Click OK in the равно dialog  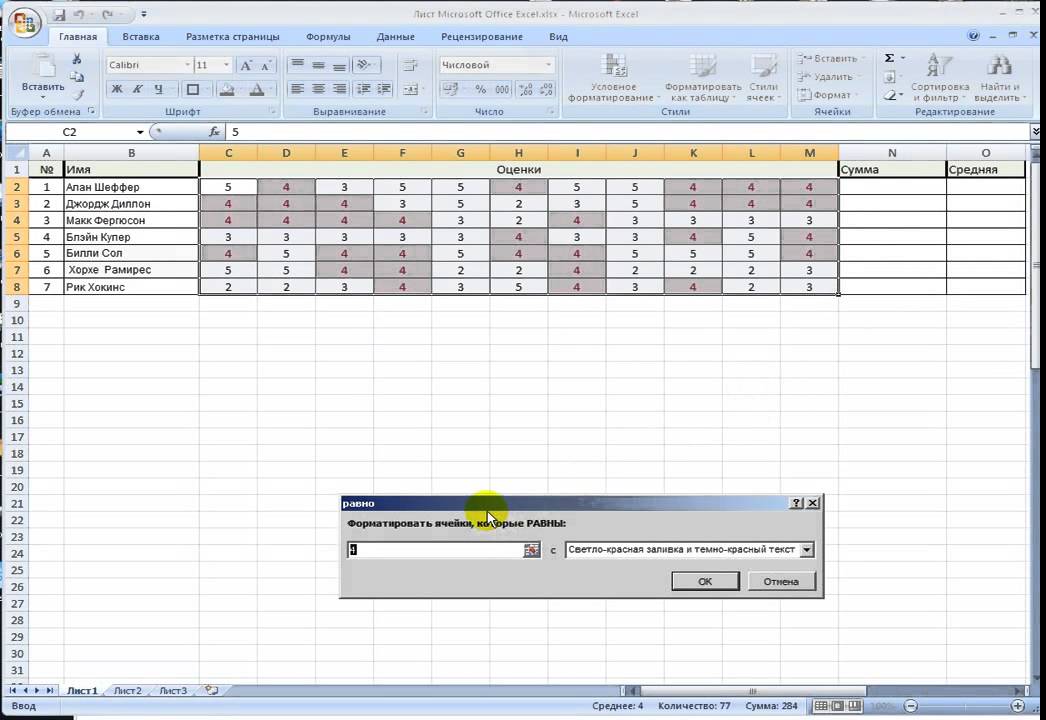point(705,581)
